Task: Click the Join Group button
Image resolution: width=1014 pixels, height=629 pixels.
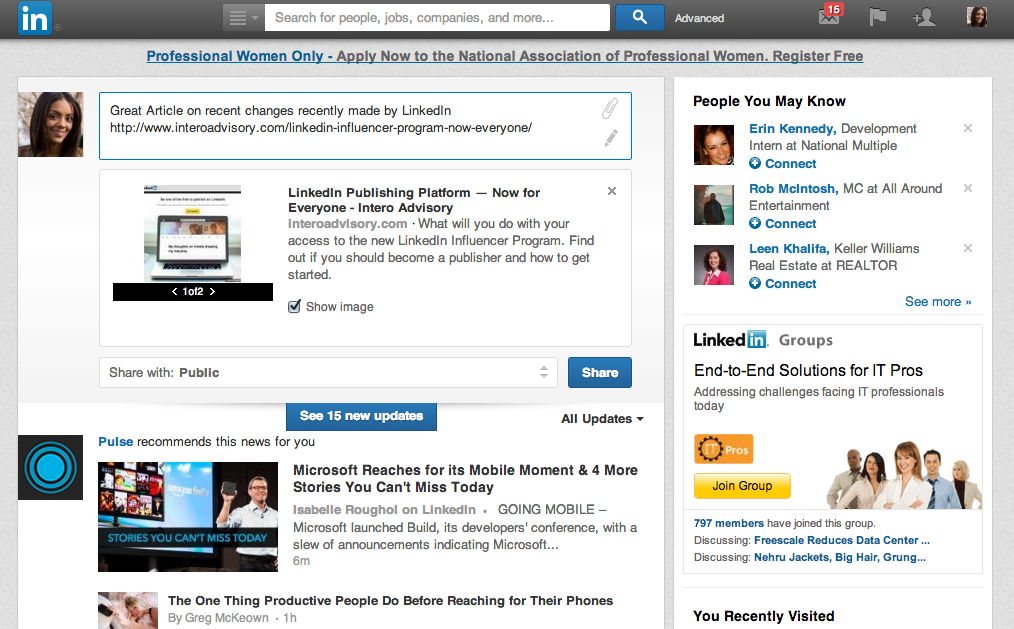Action: pos(742,485)
